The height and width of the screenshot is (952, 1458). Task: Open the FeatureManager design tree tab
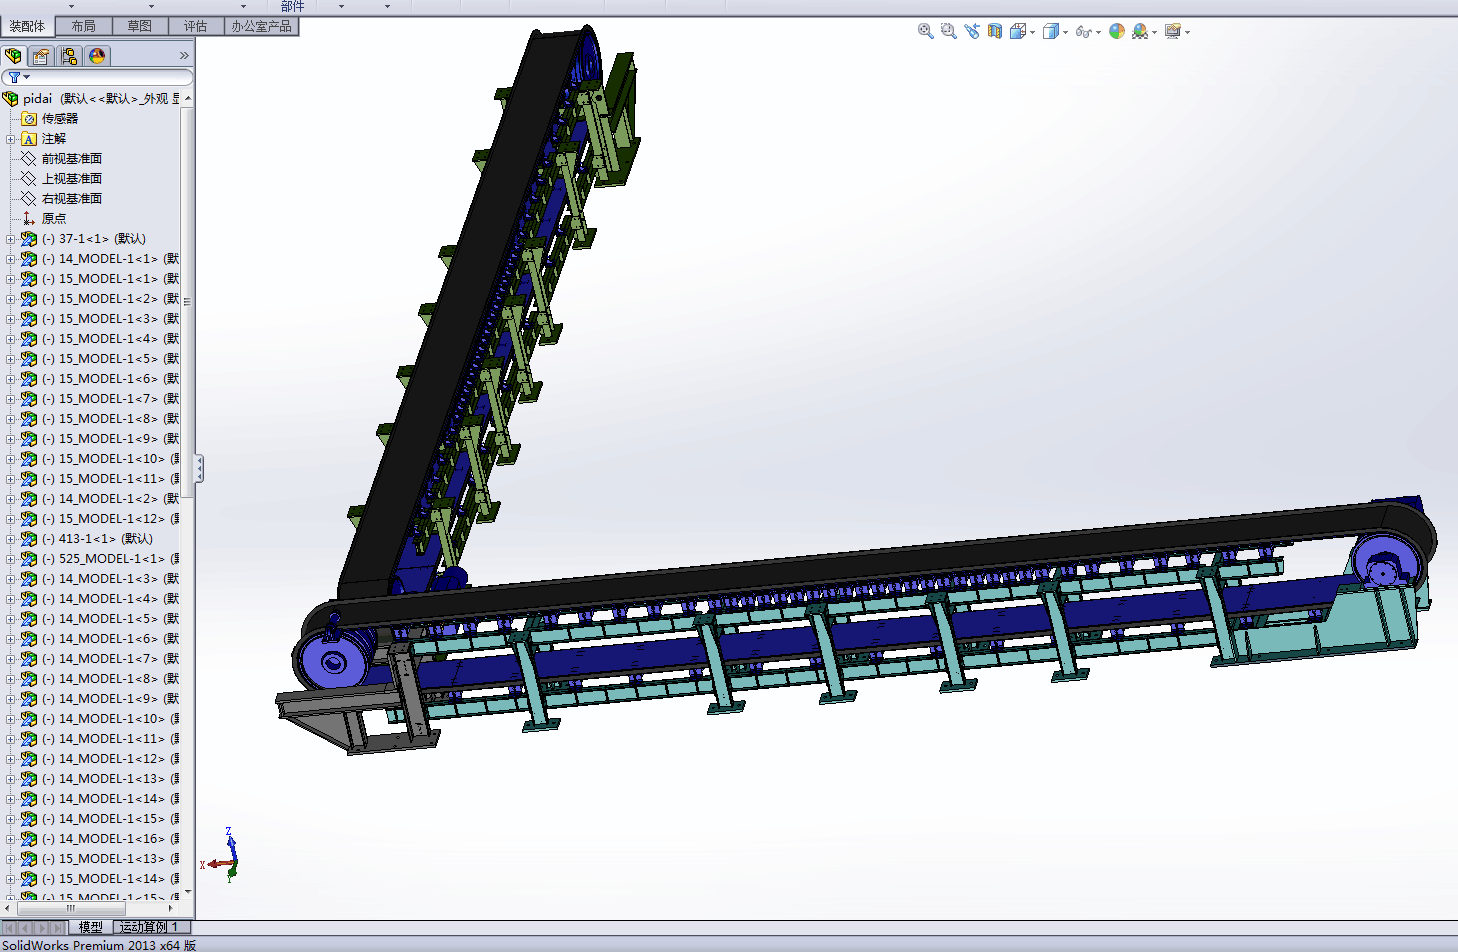click(x=13, y=56)
